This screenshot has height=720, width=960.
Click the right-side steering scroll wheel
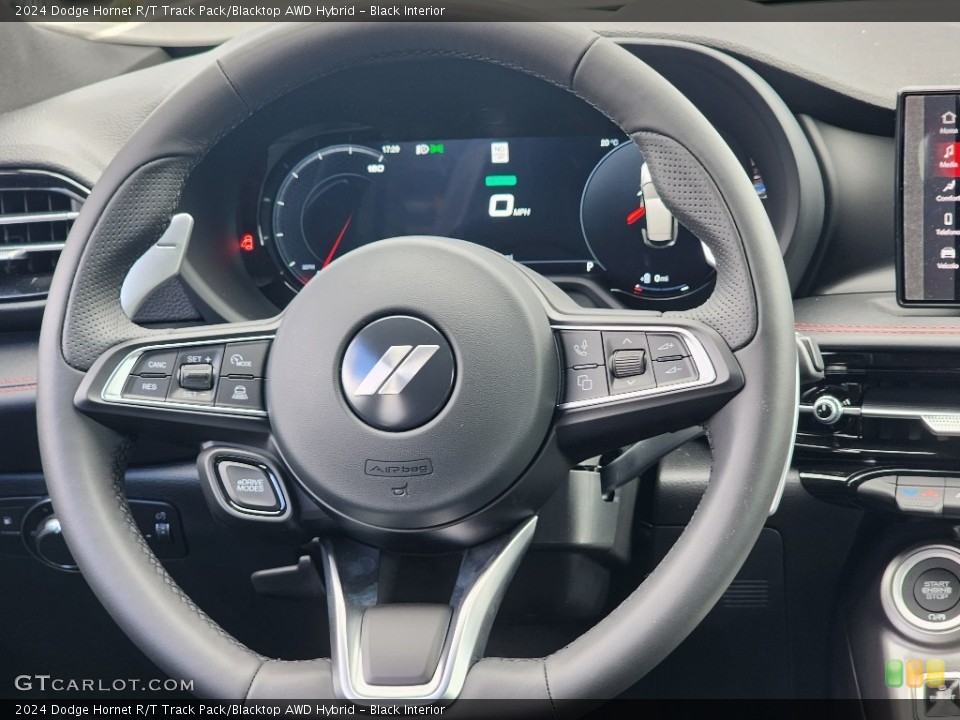pos(628,362)
